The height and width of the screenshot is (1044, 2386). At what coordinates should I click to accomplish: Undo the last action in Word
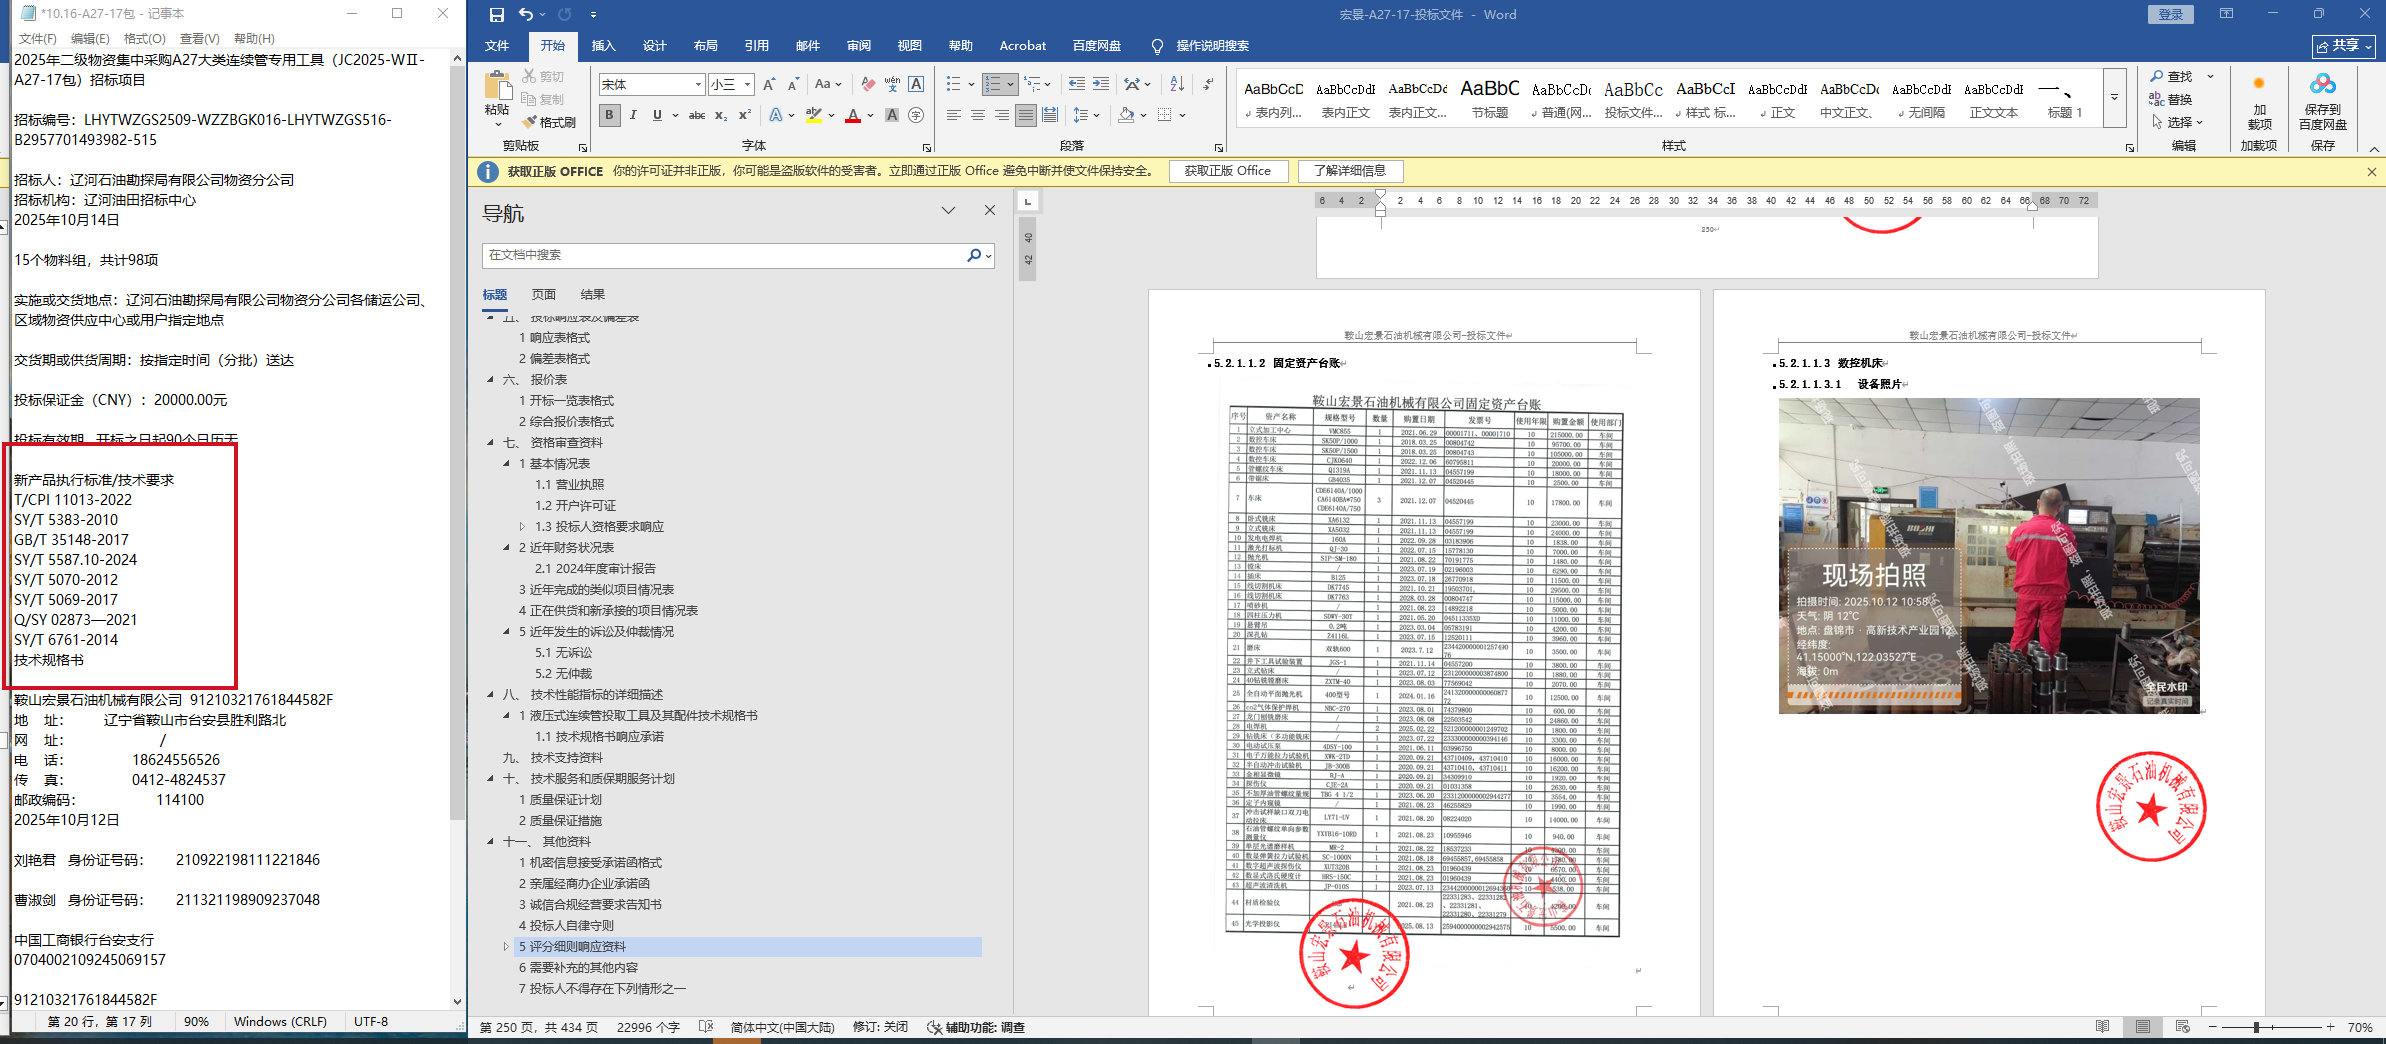click(526, 14)
